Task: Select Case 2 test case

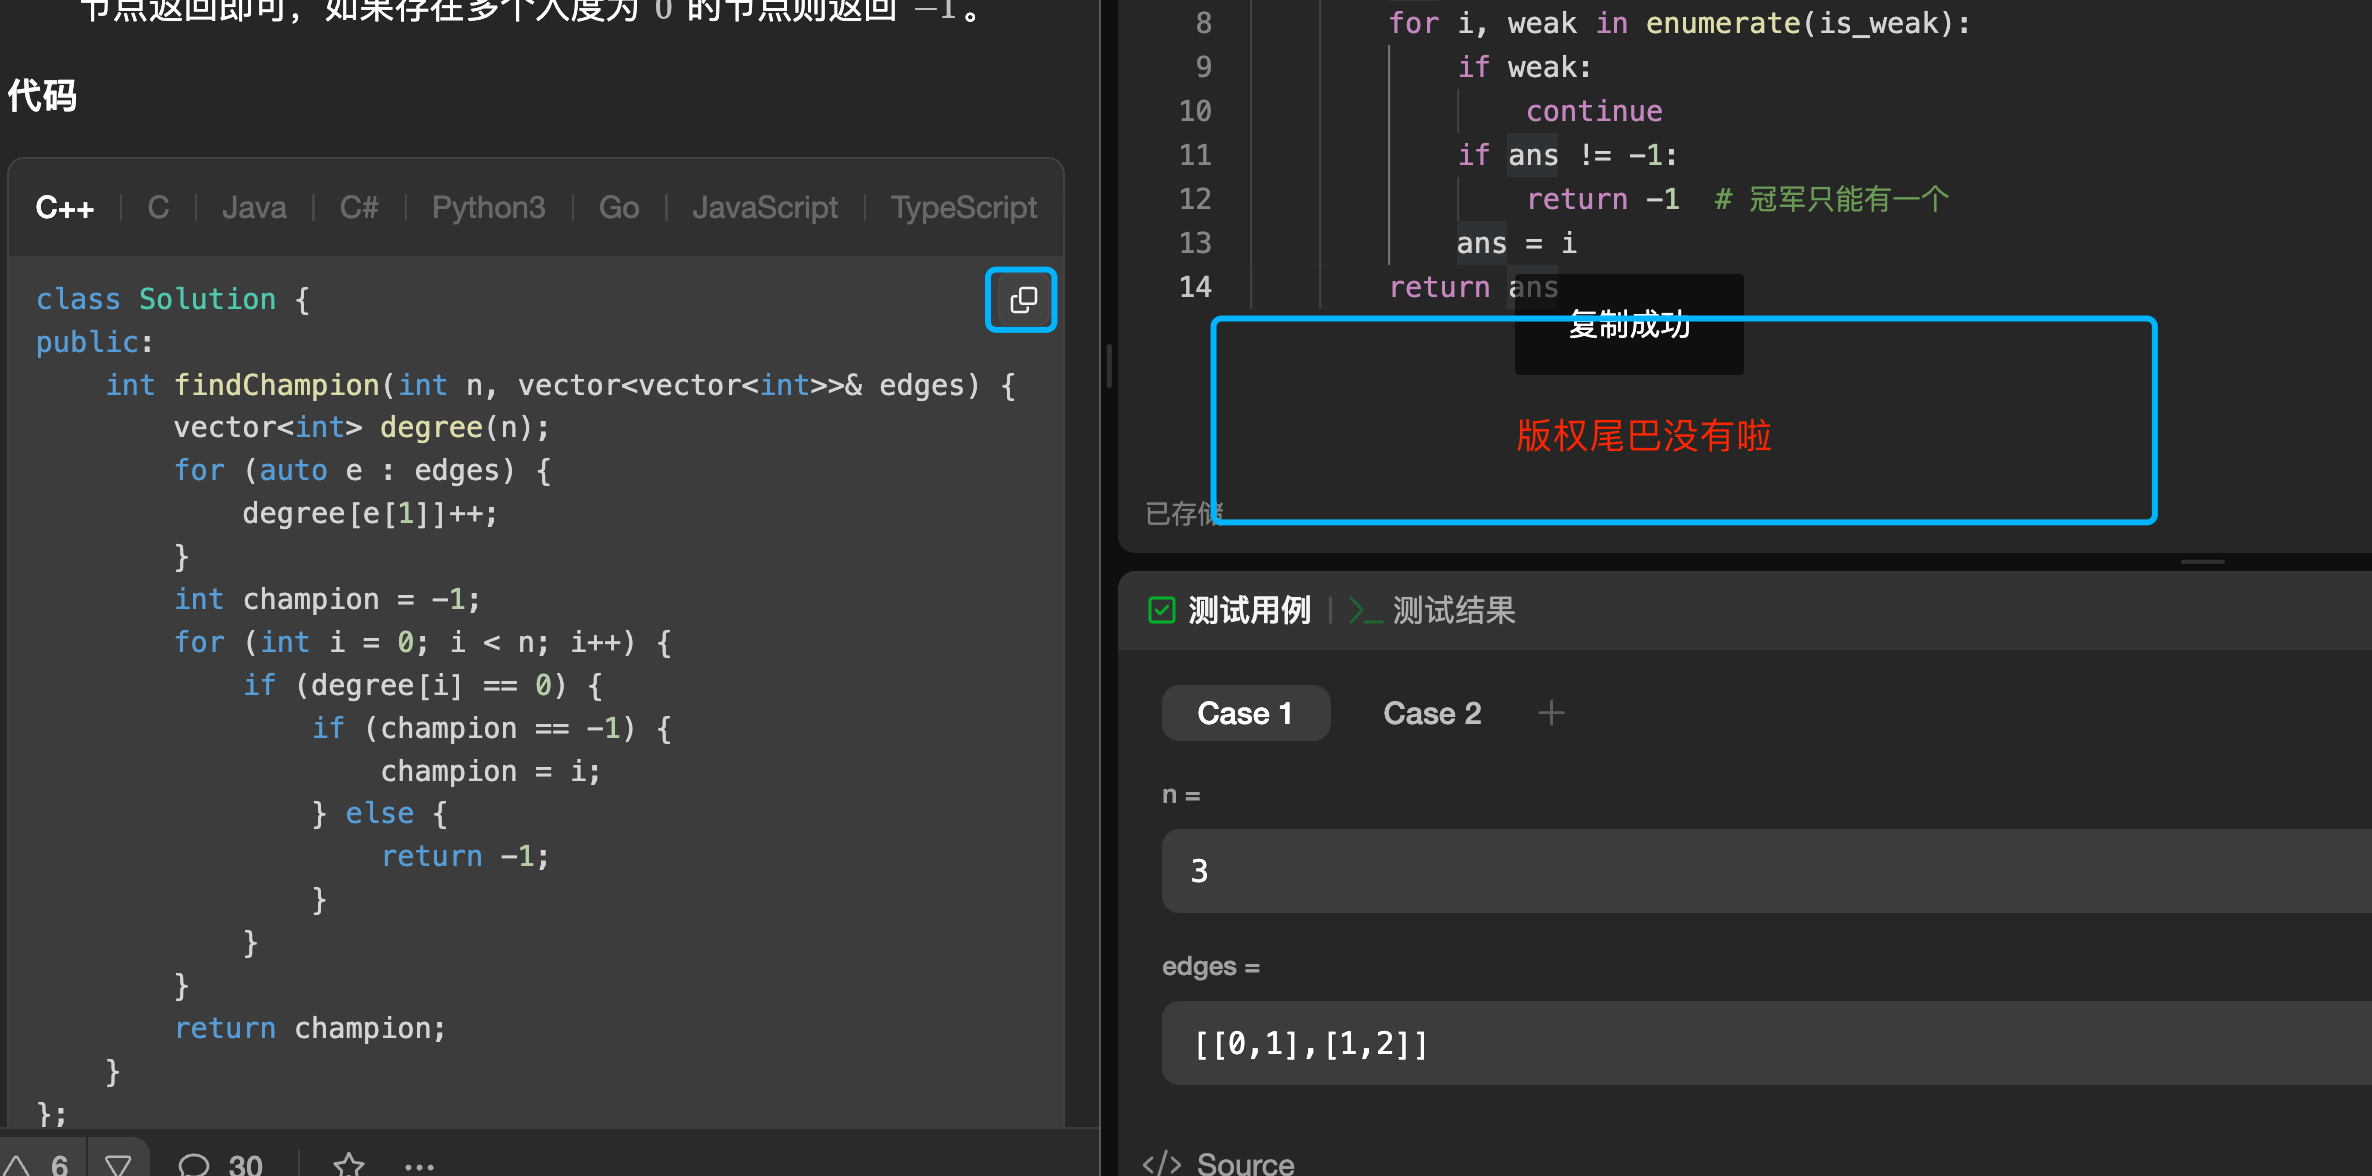Action: (x=1432, y=713)
